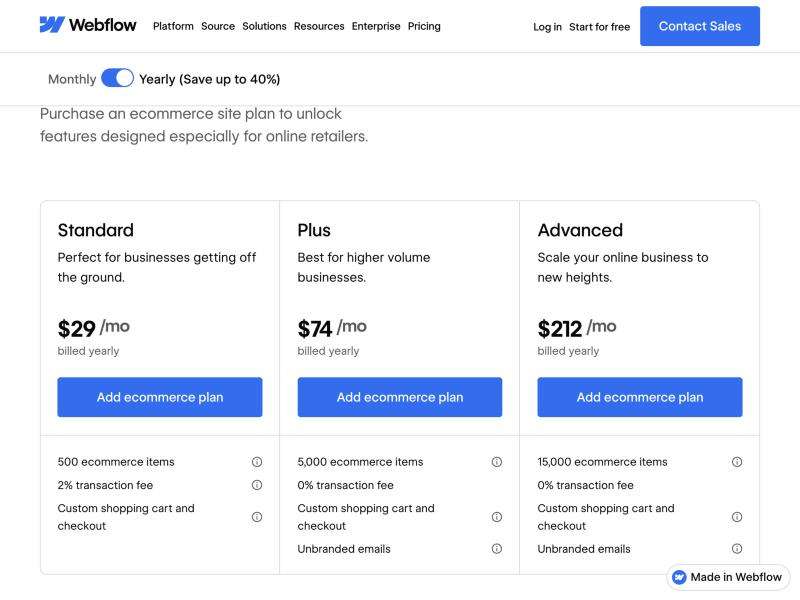Viewport: 800px width, 600px height.
Task: Open info icon for 500 ecommerce items
Action: pyautogui.click(x=257, y=462)
